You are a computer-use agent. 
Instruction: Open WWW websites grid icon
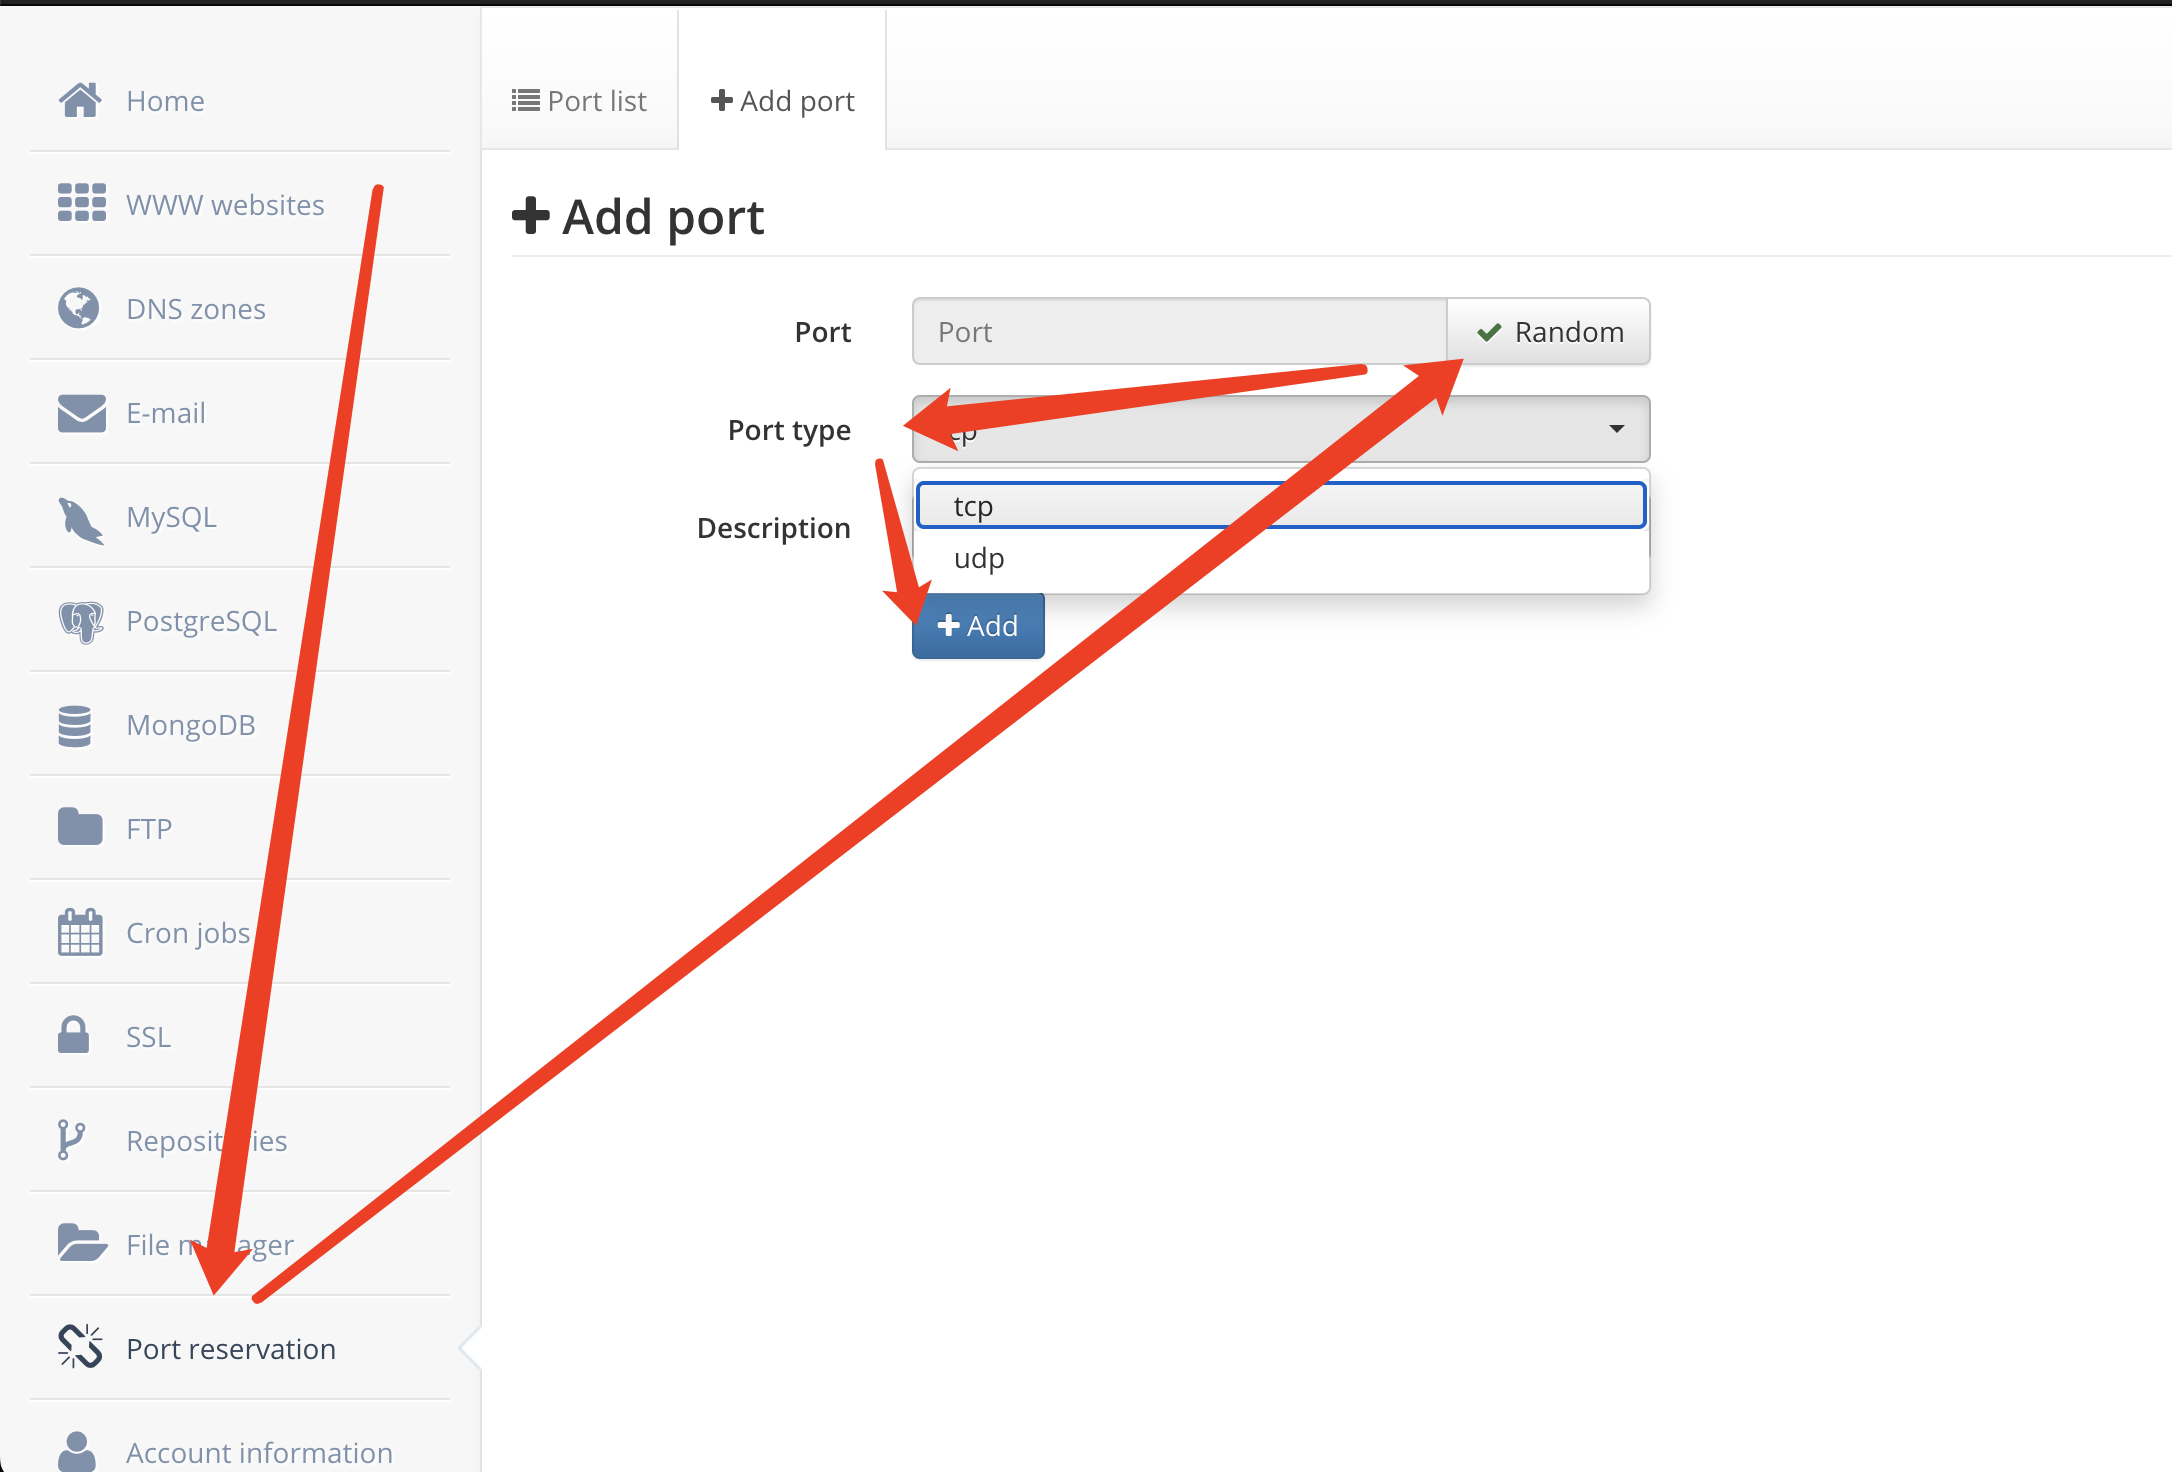(81, 203)
